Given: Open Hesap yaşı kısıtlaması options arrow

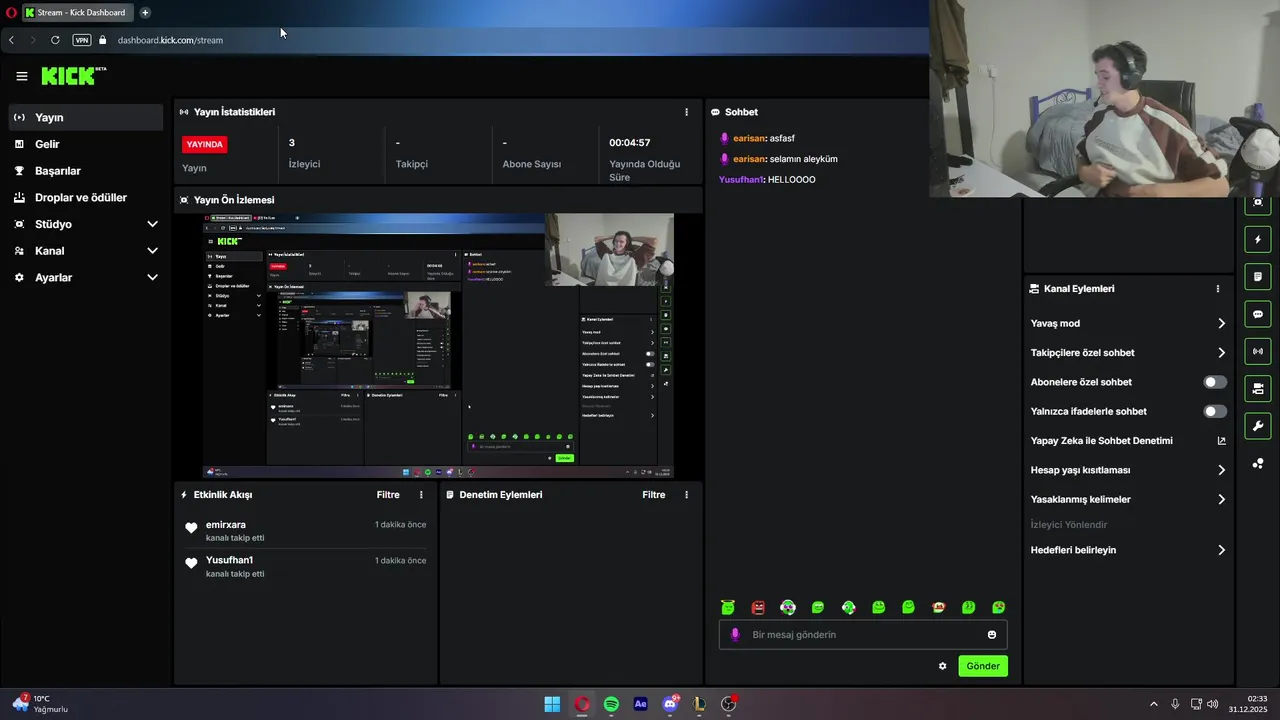Looking at the screenshot, I should pyautogui.click(x=1221, y=470).
